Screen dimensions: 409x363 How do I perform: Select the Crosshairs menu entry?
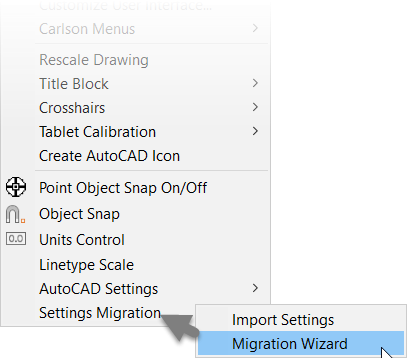72,108
